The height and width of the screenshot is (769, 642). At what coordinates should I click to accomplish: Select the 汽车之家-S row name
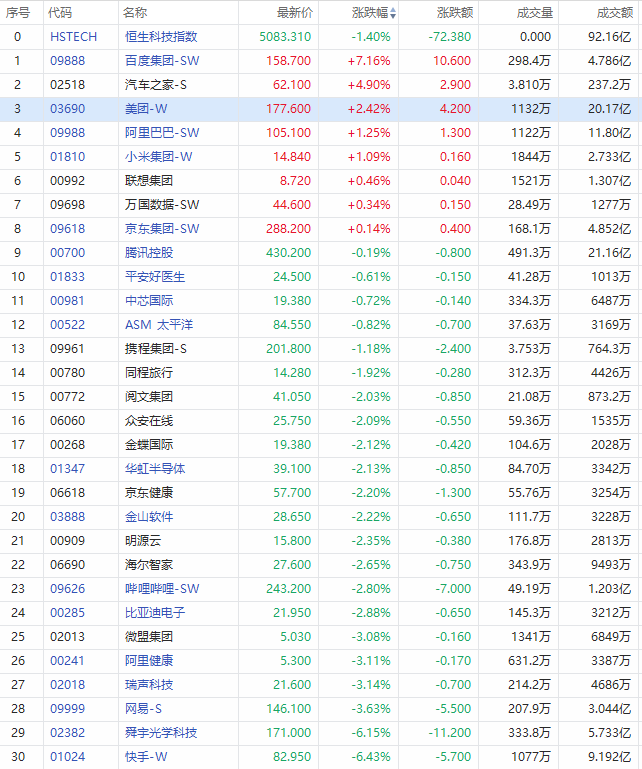[x=155, y=85]
